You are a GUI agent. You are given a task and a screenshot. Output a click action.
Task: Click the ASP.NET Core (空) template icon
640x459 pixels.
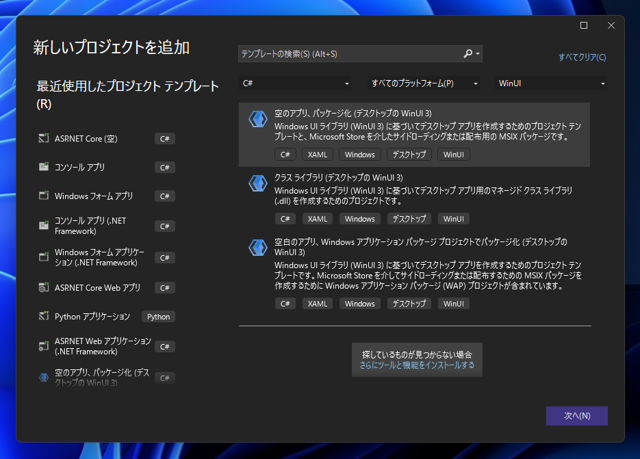click(x=44, y=138)
